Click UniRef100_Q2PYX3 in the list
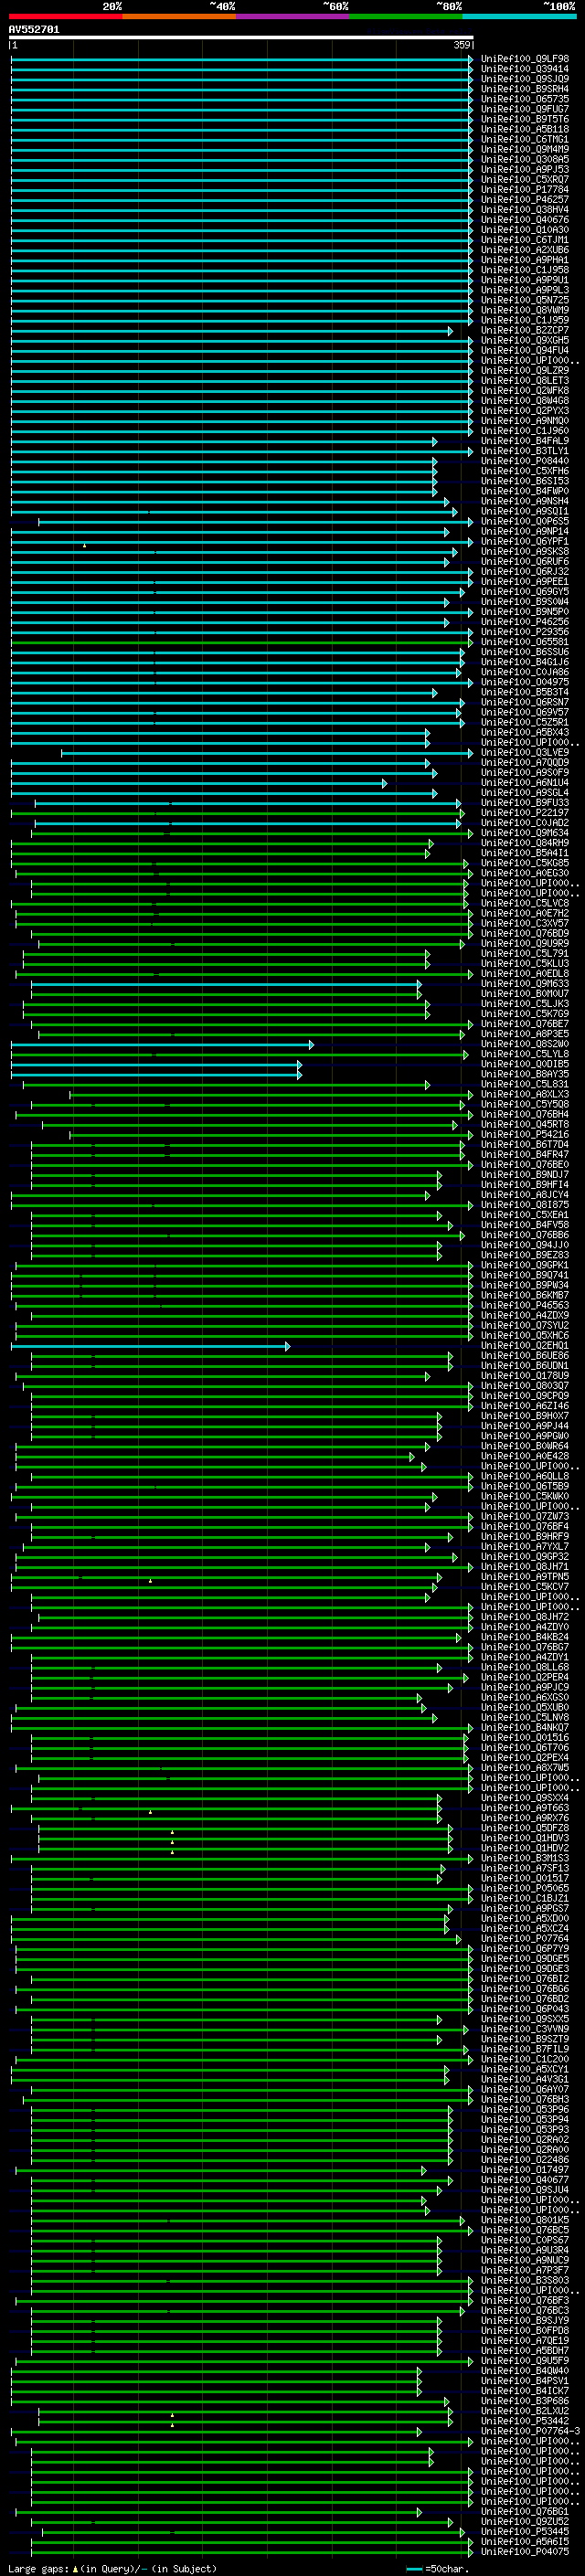This screenshot has height=2576, width=585. point(525,411)
